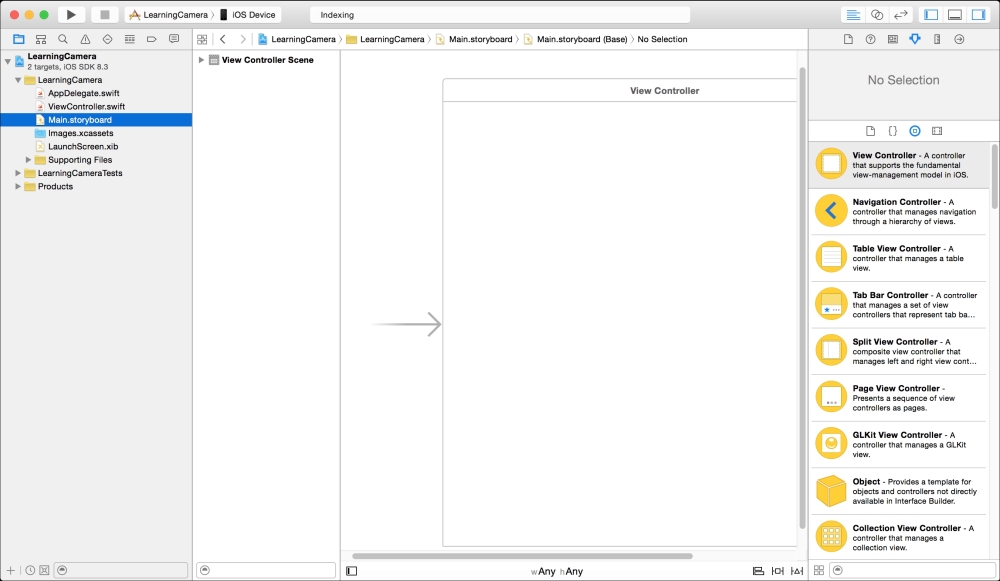Select Main.storyboard in navigator

96,120
